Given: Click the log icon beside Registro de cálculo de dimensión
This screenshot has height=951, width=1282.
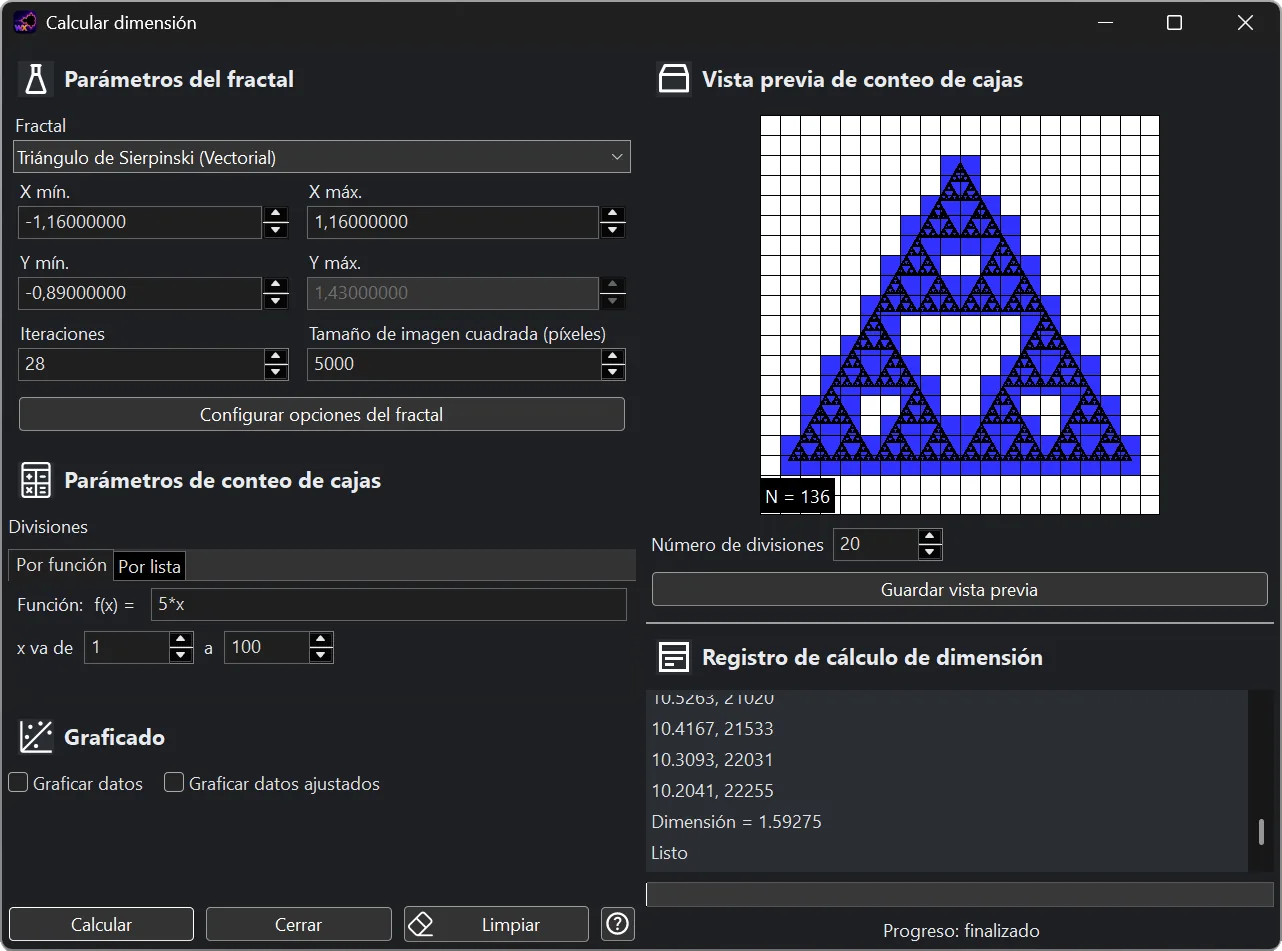Looking at the screenshot, I should (x=674, y=657).
